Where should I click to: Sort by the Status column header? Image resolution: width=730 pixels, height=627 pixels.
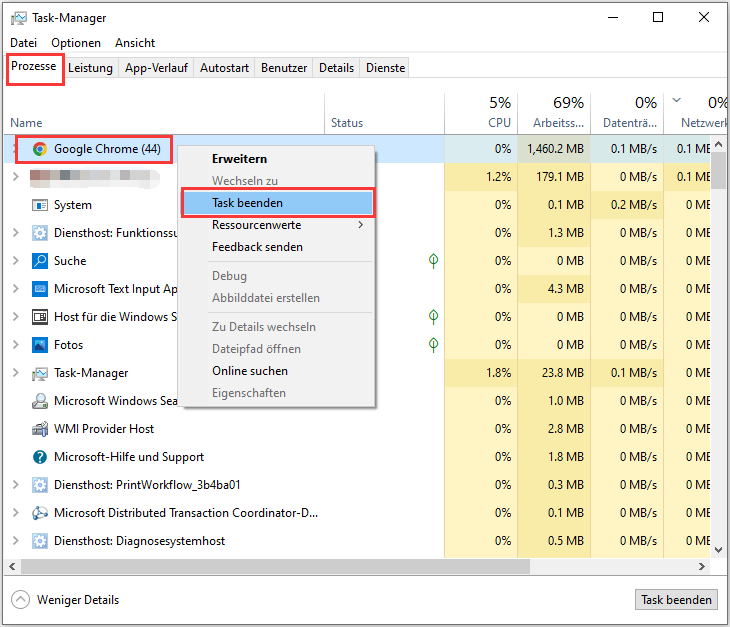384,113
